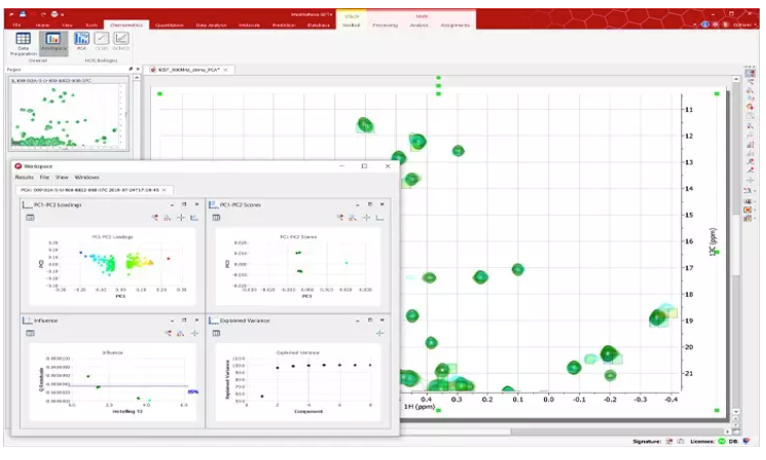Toggle the Workspace button in the ribbon
This screenshot has width=766, height=460.
coord(53,42)
